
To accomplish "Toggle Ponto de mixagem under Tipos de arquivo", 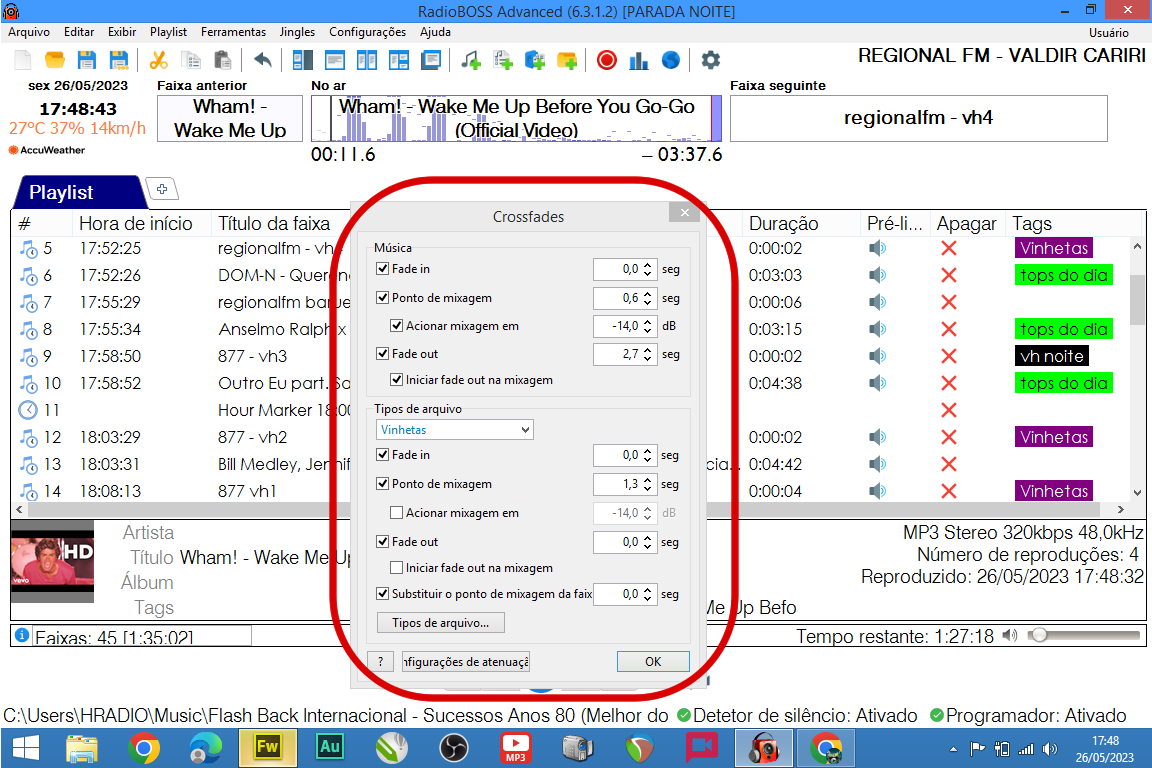I will [382, 484].
